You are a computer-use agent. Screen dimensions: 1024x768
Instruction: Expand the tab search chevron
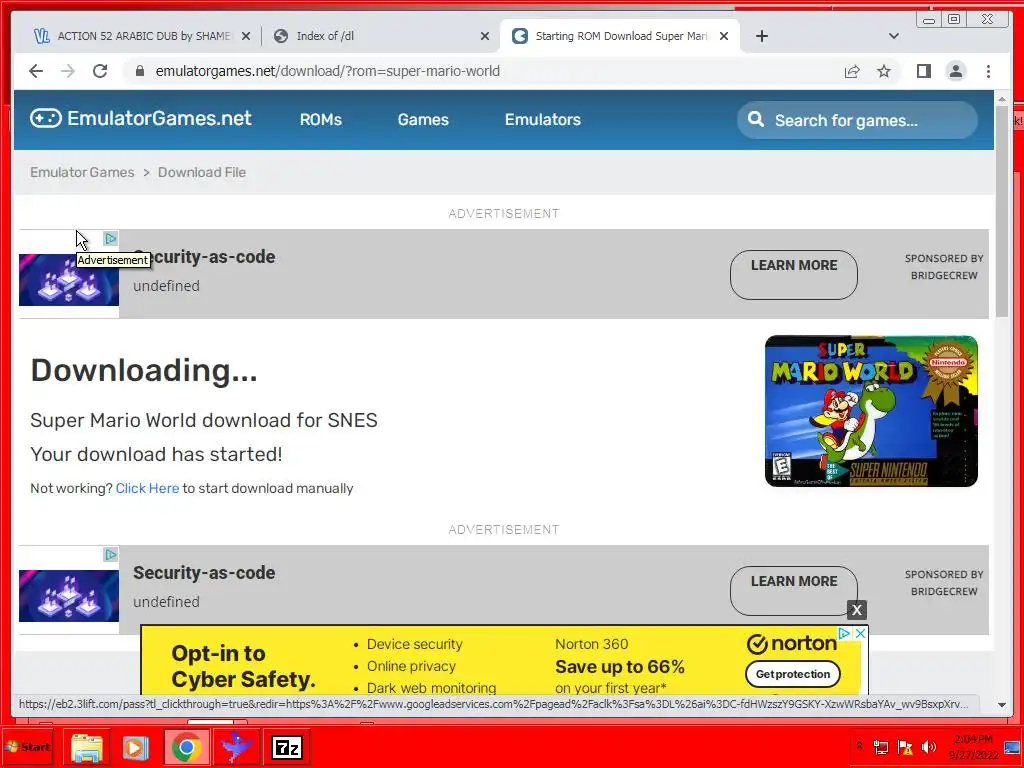tap(894, 36)
